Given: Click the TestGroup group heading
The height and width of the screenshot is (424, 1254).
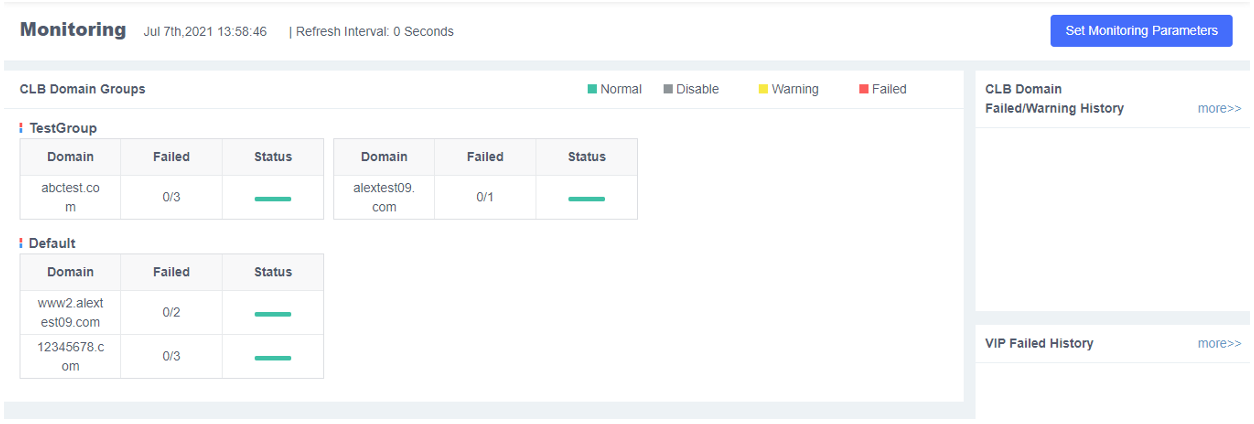Looking at the screenshot, I should [x=63, y=128].
